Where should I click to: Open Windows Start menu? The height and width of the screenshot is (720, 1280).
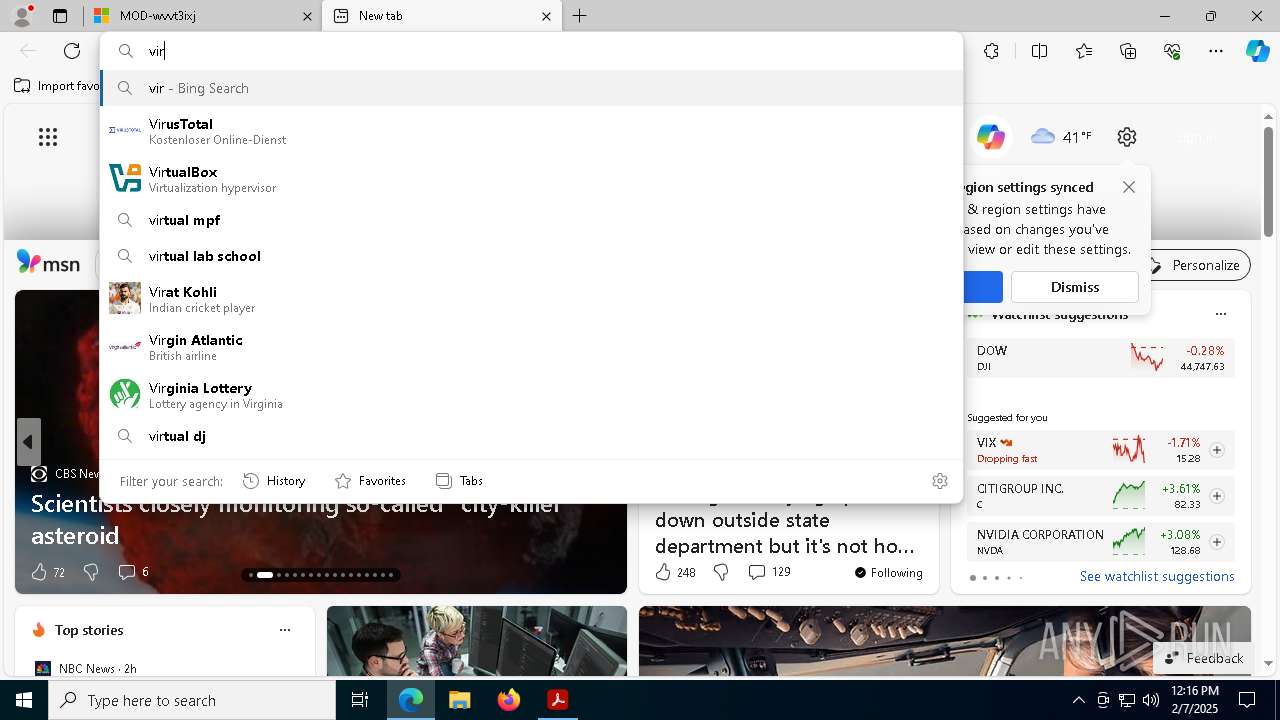point(24,700)
